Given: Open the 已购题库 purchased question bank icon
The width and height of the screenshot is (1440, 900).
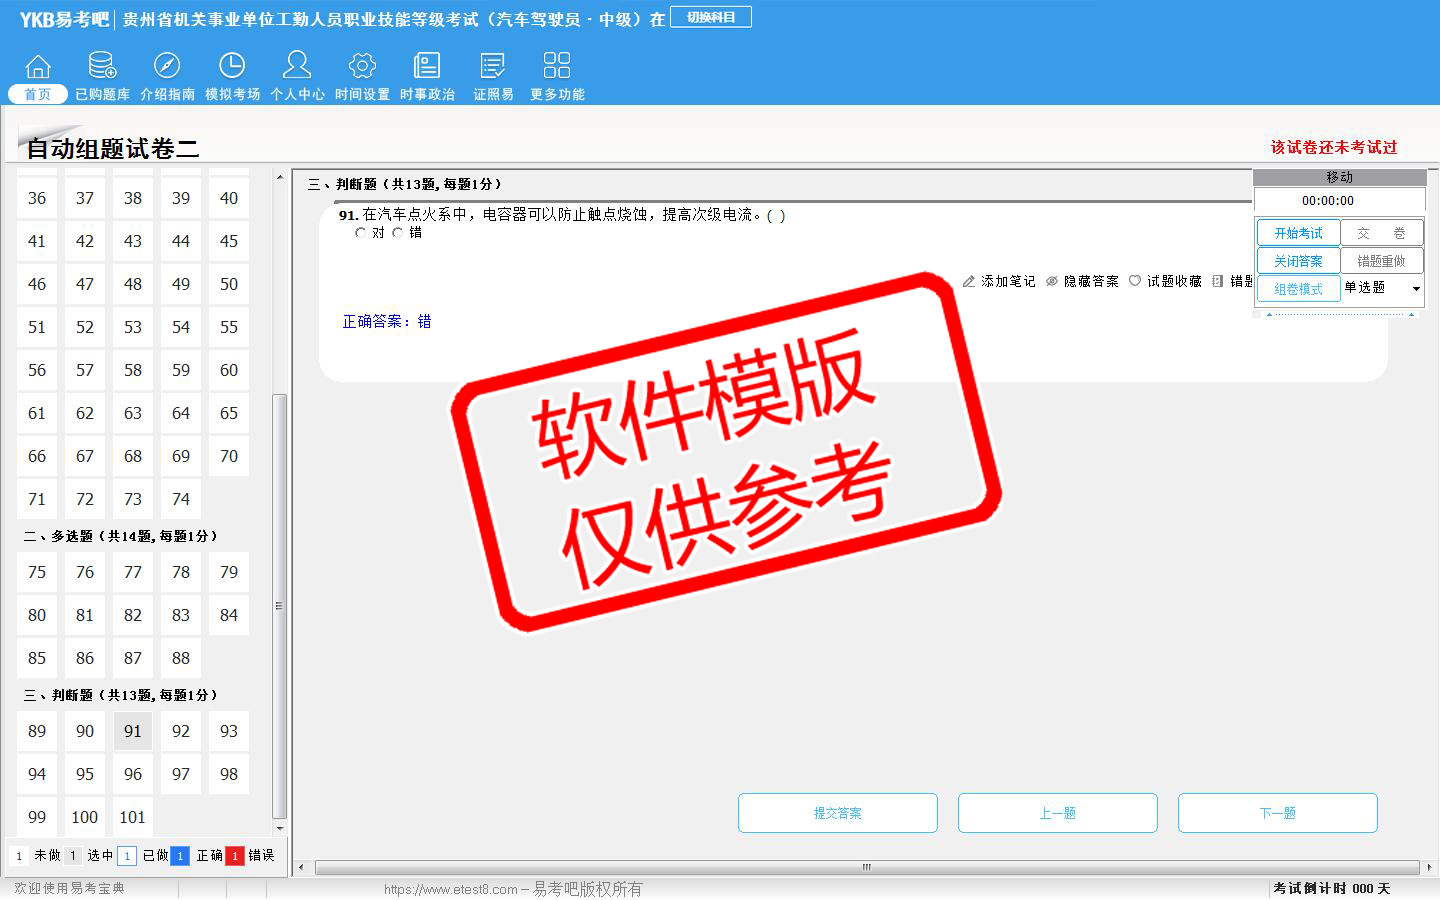Looking at the screenshot, I should (x=102, y=67).
